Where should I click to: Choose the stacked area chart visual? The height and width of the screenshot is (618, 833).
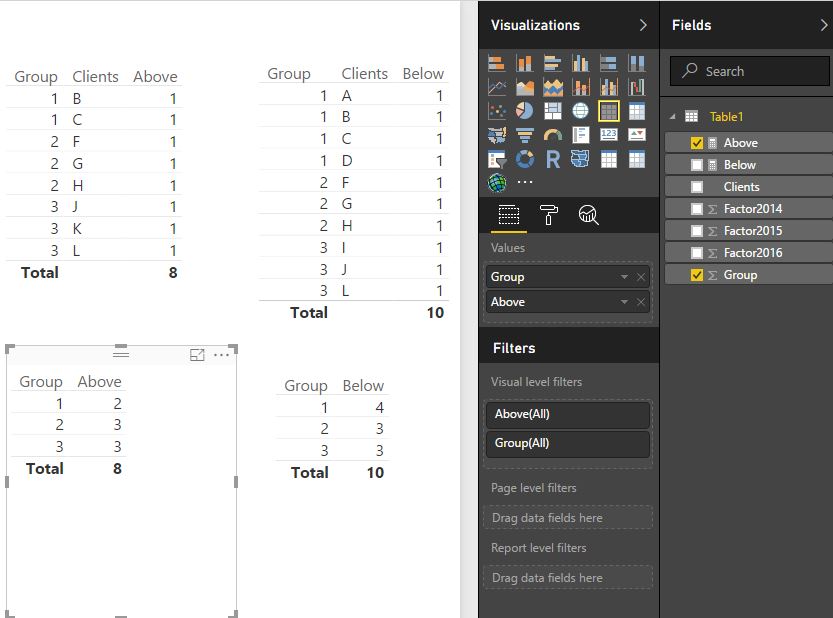(552, 87)
